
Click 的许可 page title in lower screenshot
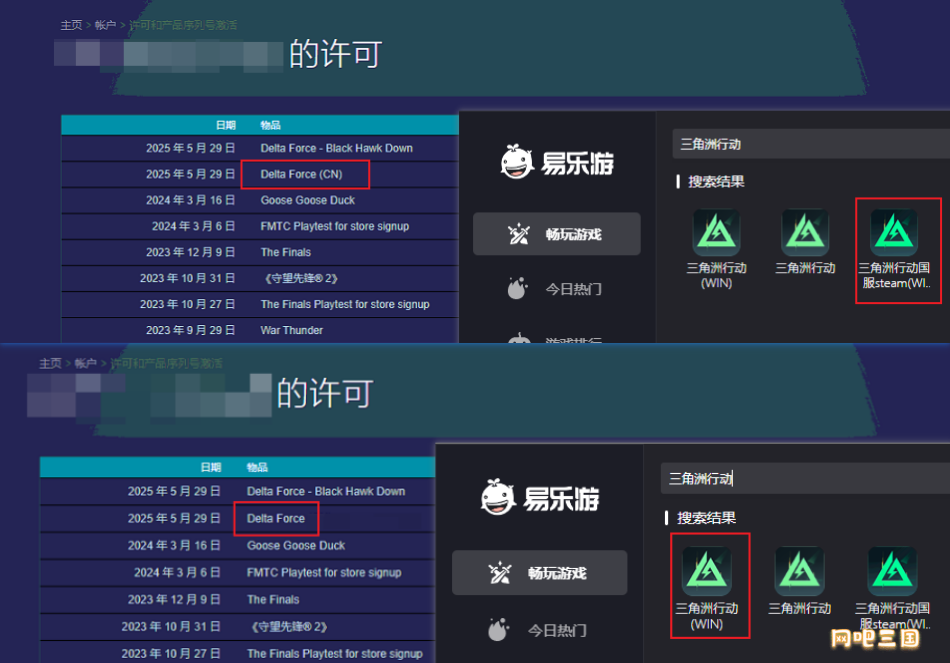pyautogui.click(x=324, y=393)
